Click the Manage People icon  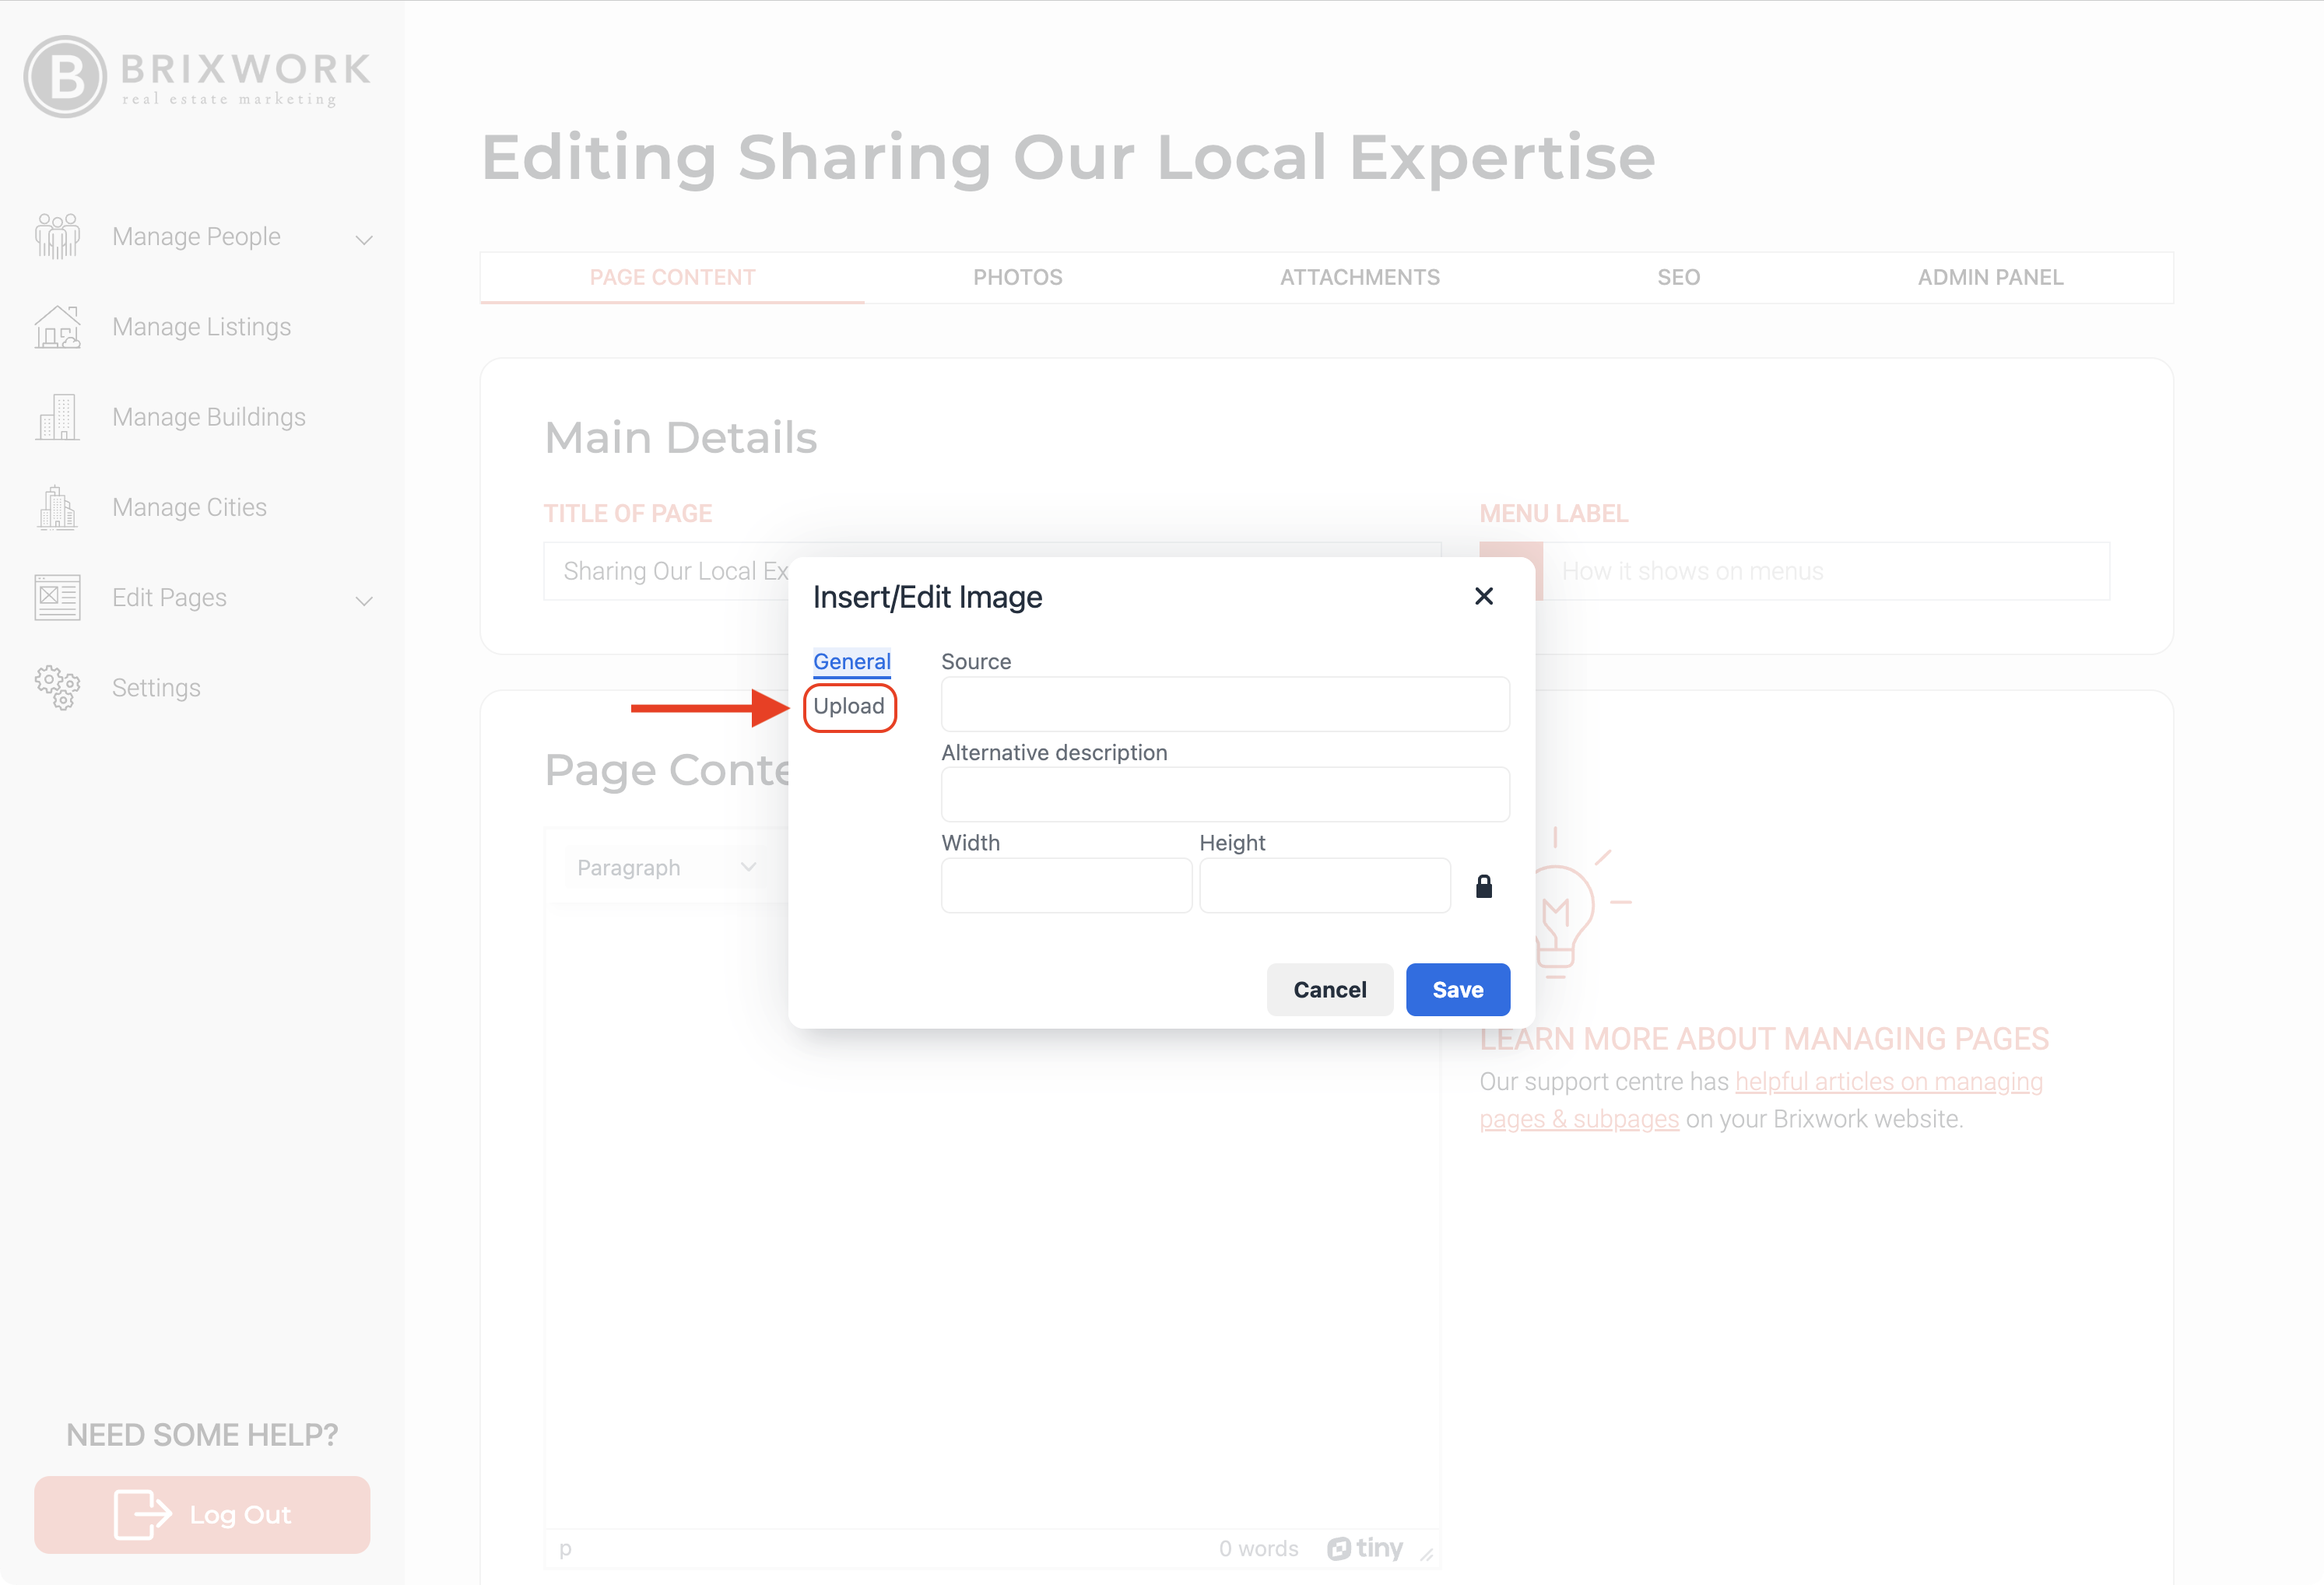(x=57, y=237)
